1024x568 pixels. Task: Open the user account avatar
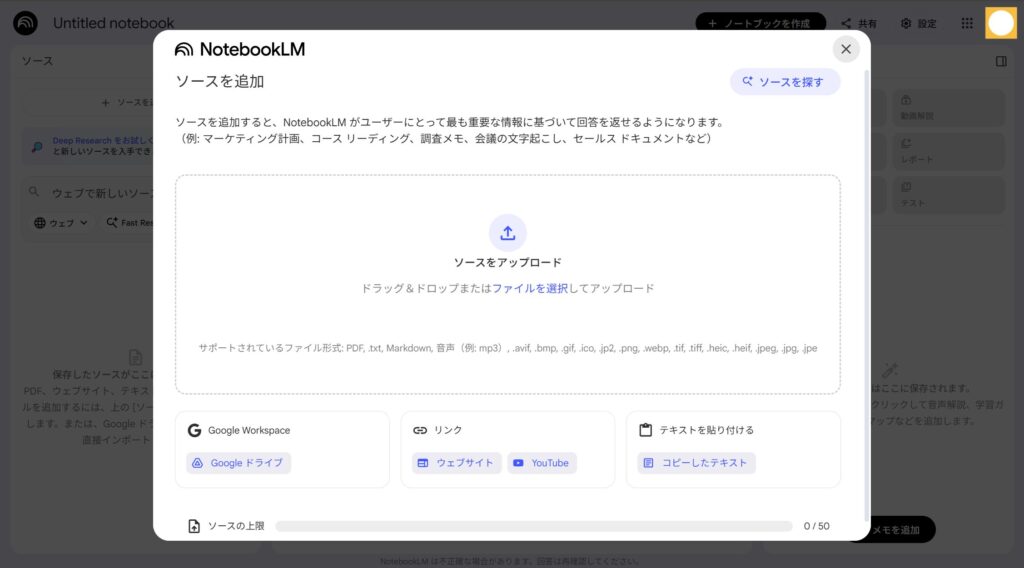[x=1000, y=23]
